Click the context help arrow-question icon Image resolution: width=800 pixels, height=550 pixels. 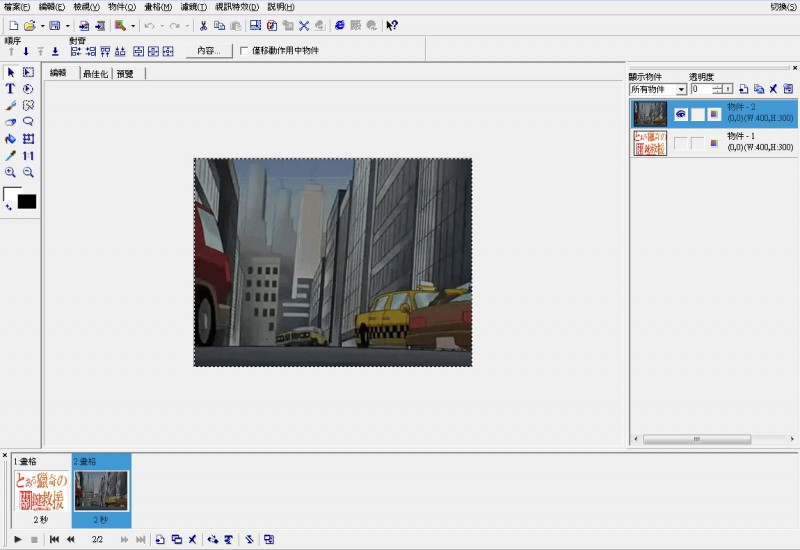392,26
